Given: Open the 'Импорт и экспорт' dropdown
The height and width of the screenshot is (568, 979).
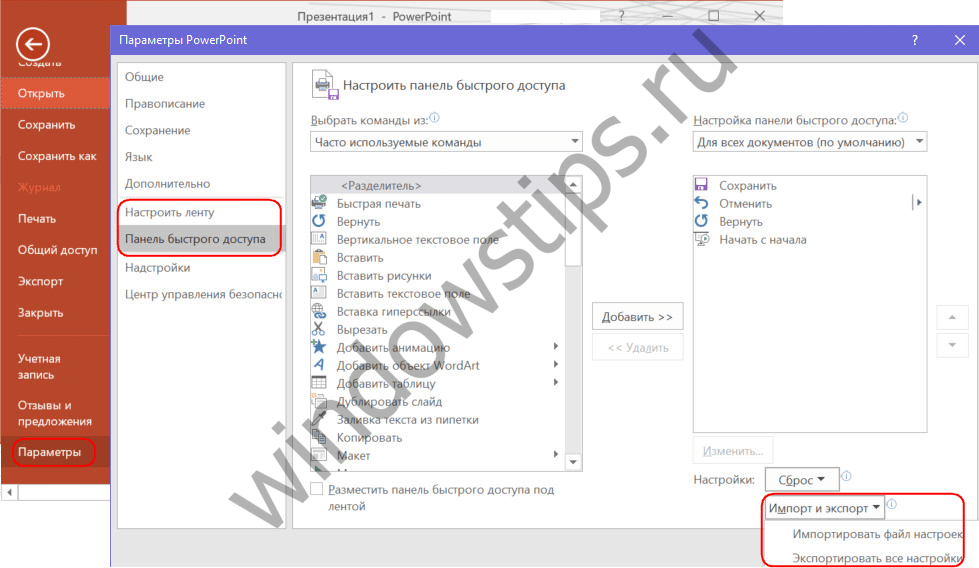Looking at the screenshot, I should click(x=824, y=508).
